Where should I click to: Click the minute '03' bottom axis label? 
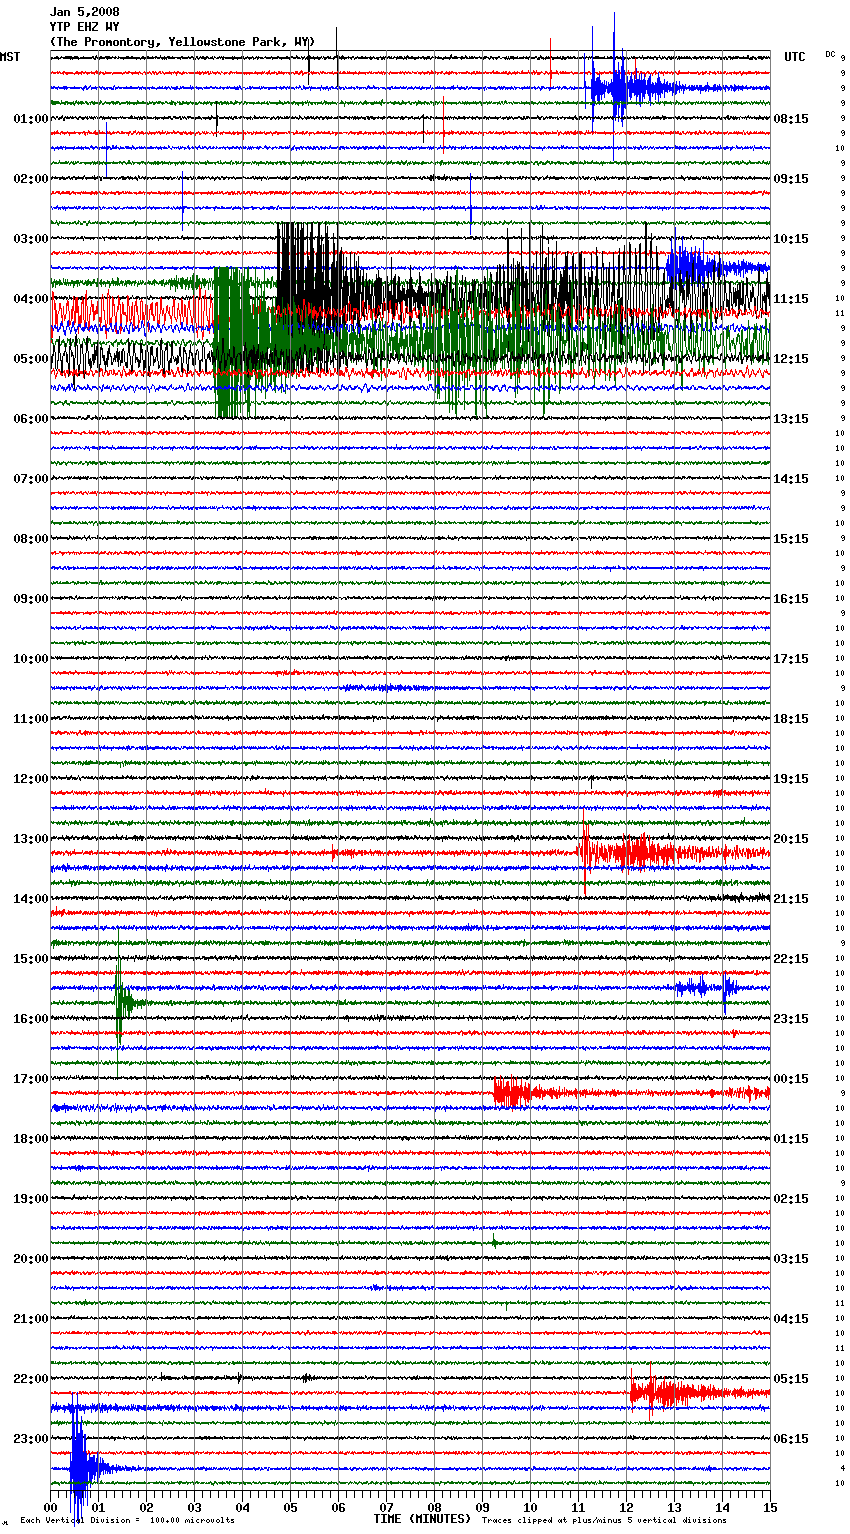point(194,1507)
